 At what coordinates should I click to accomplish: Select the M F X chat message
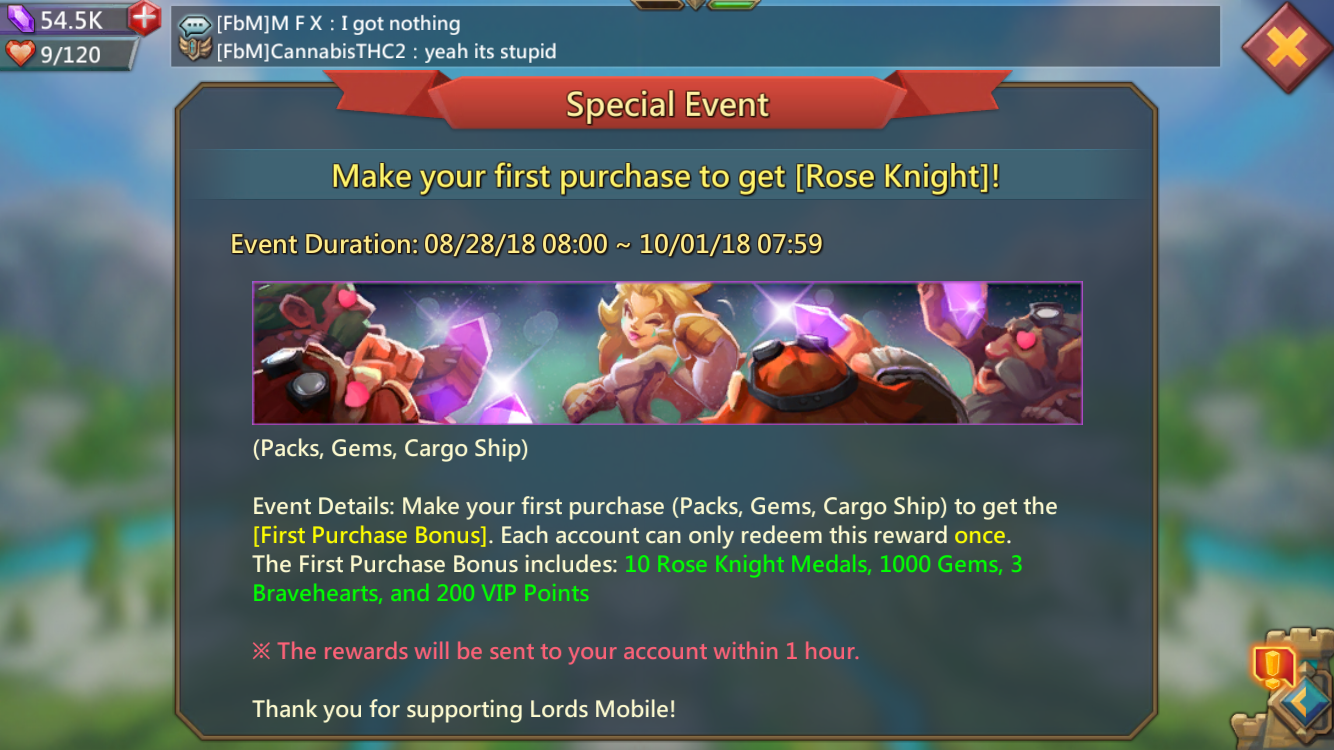(x=339, y=24)
